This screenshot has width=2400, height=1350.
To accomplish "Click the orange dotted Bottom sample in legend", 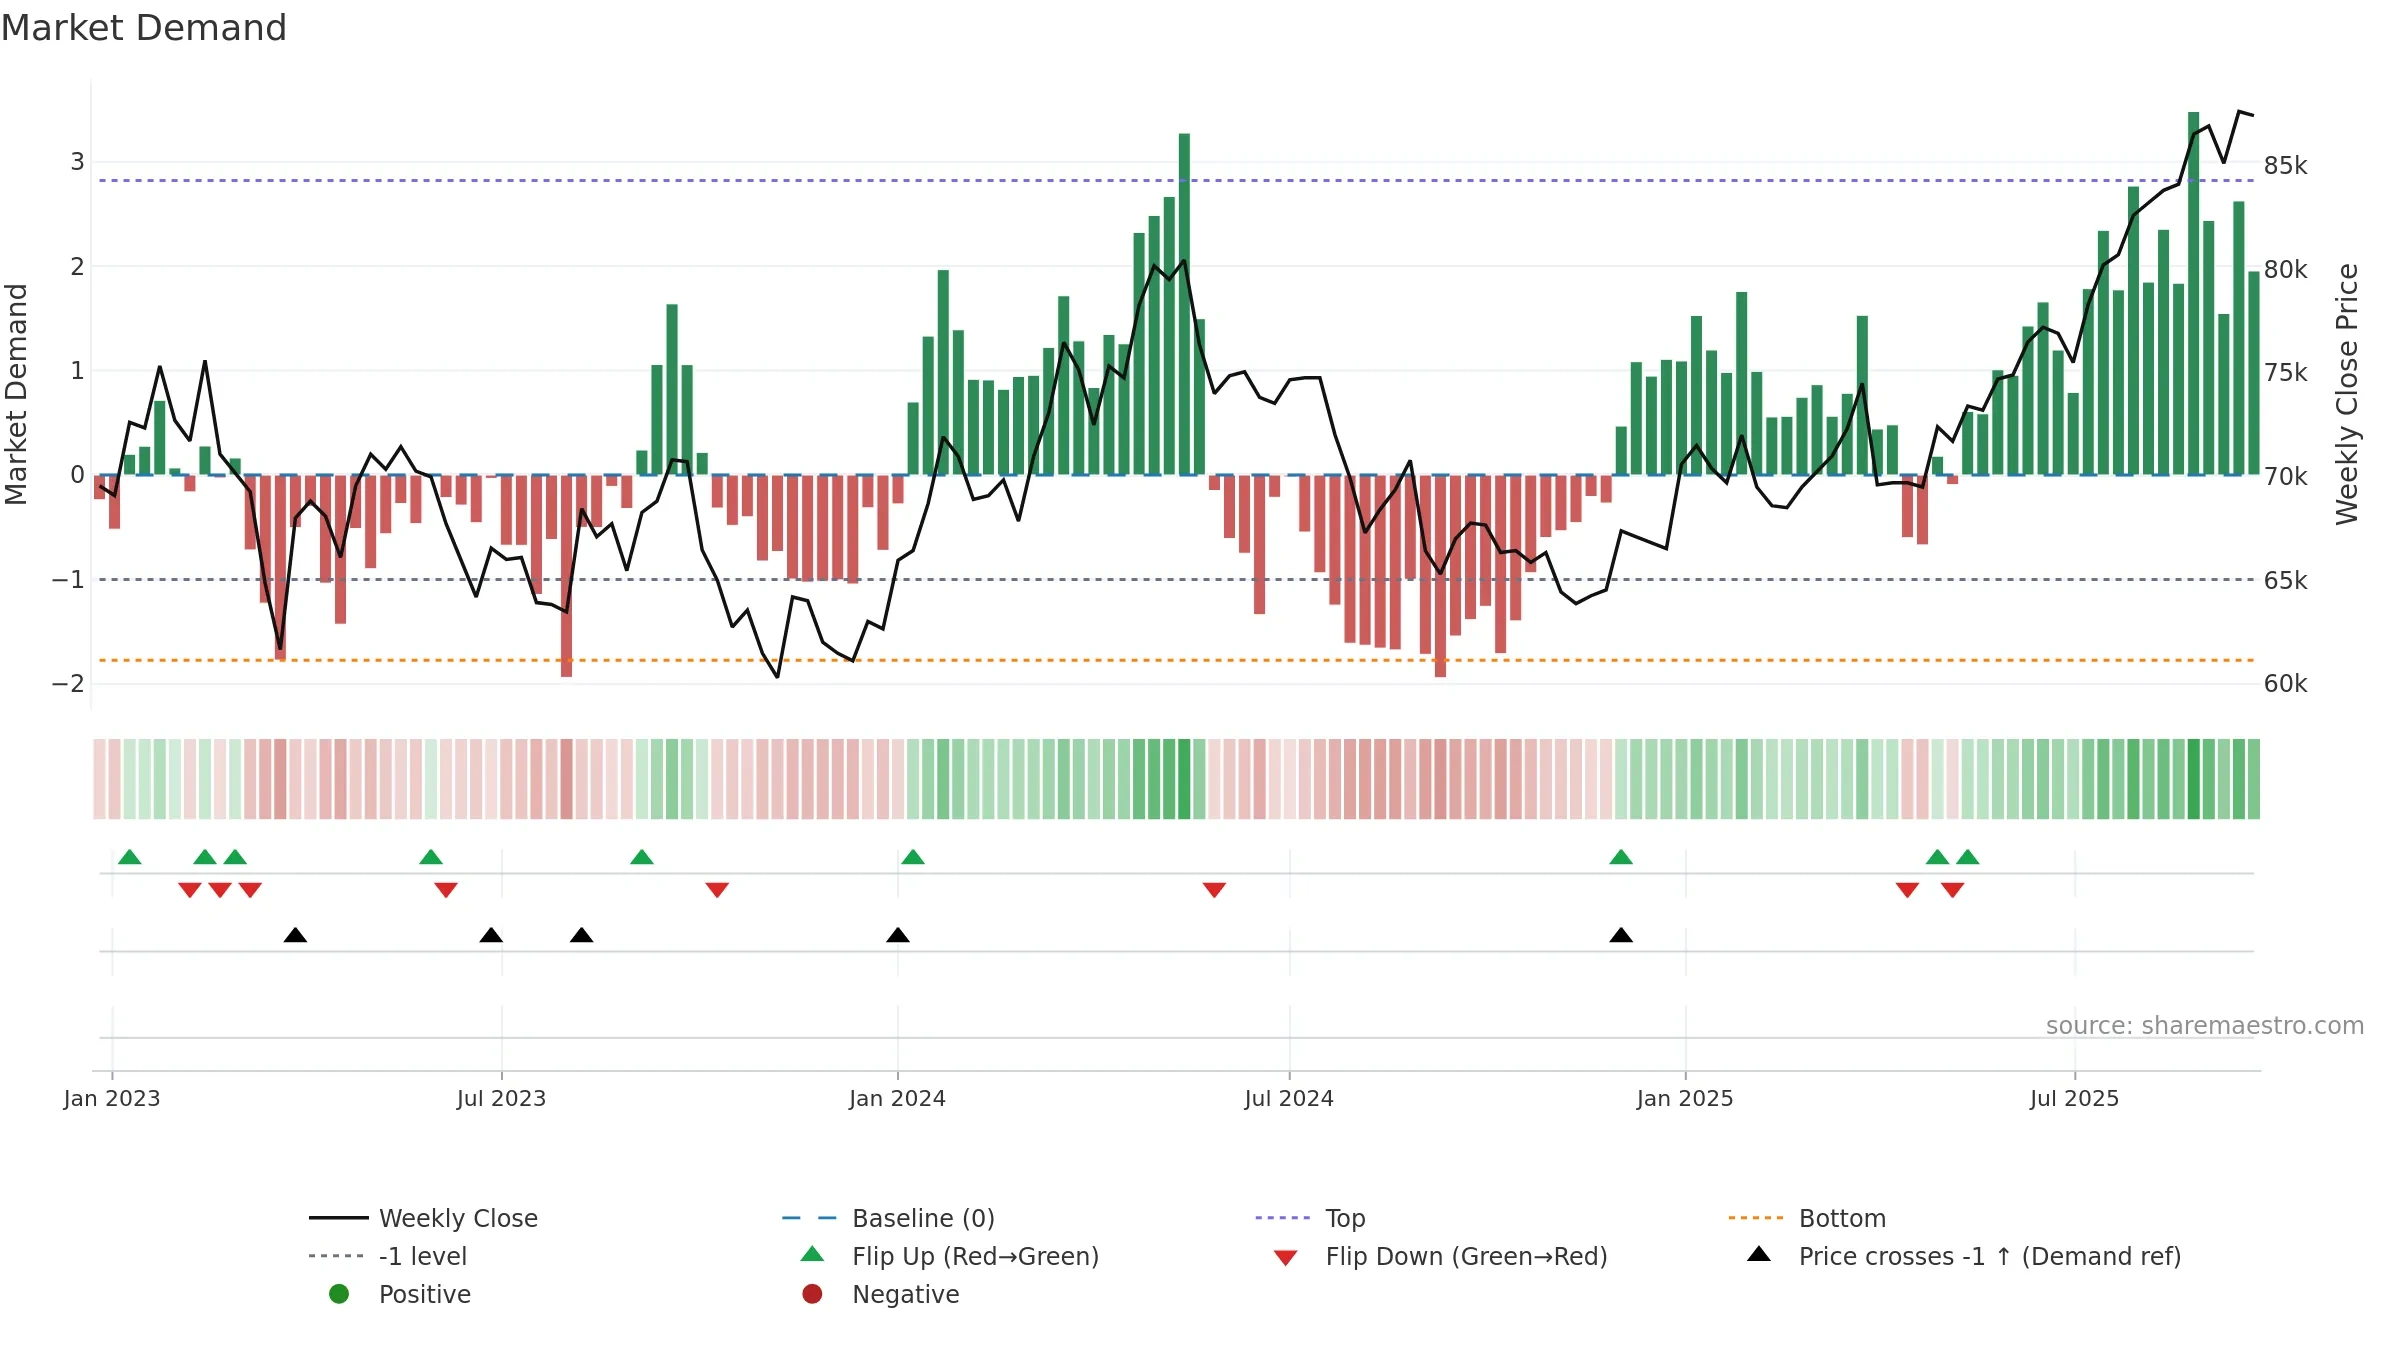I will tap(1758, 1218).
